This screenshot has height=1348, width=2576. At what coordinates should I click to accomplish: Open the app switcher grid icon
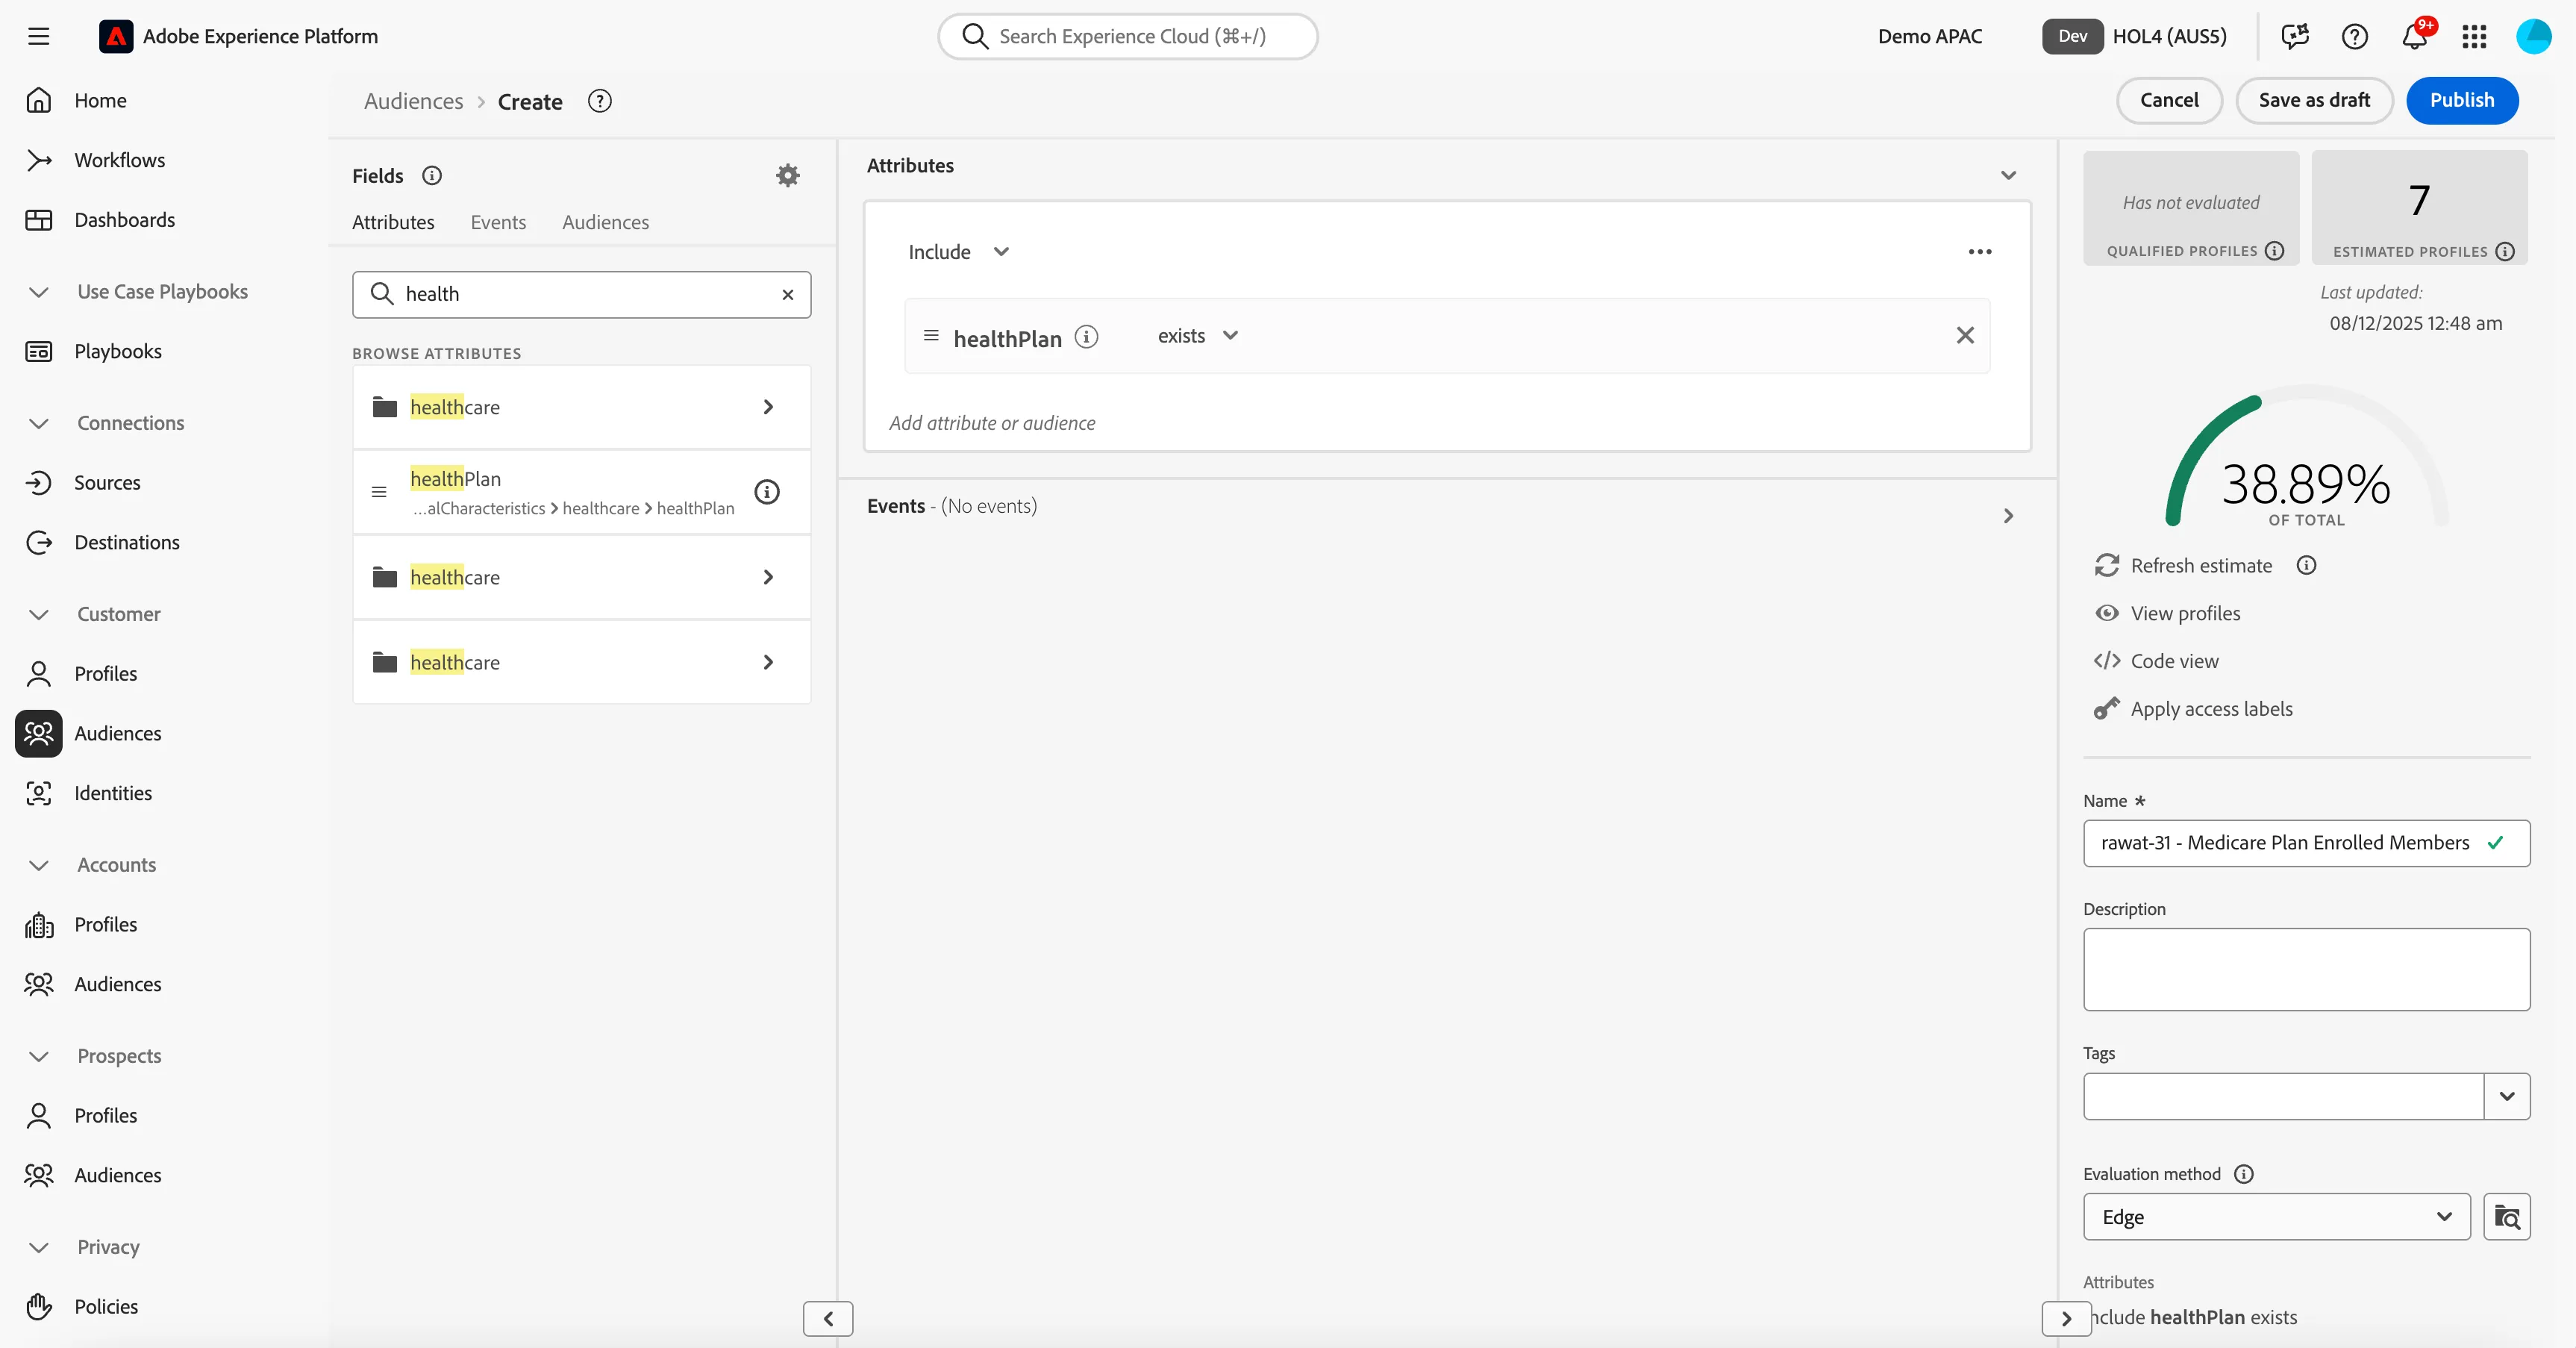point(2474,36)
